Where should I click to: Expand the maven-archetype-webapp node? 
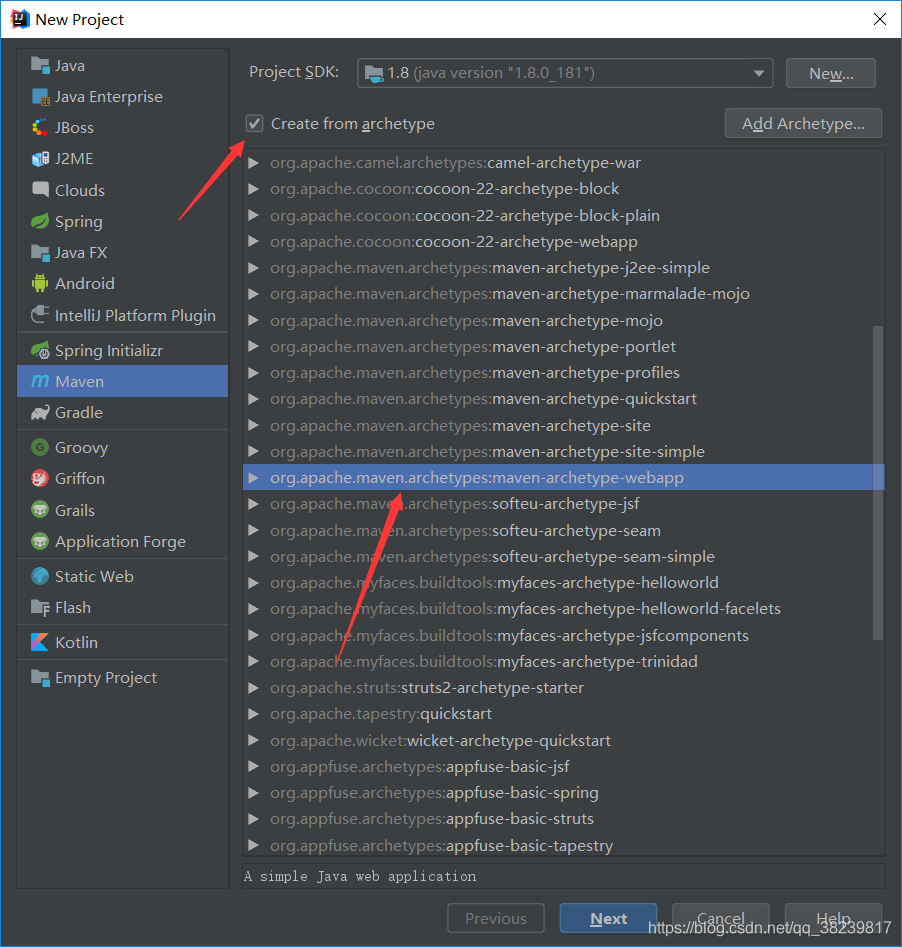coord(254,478)
